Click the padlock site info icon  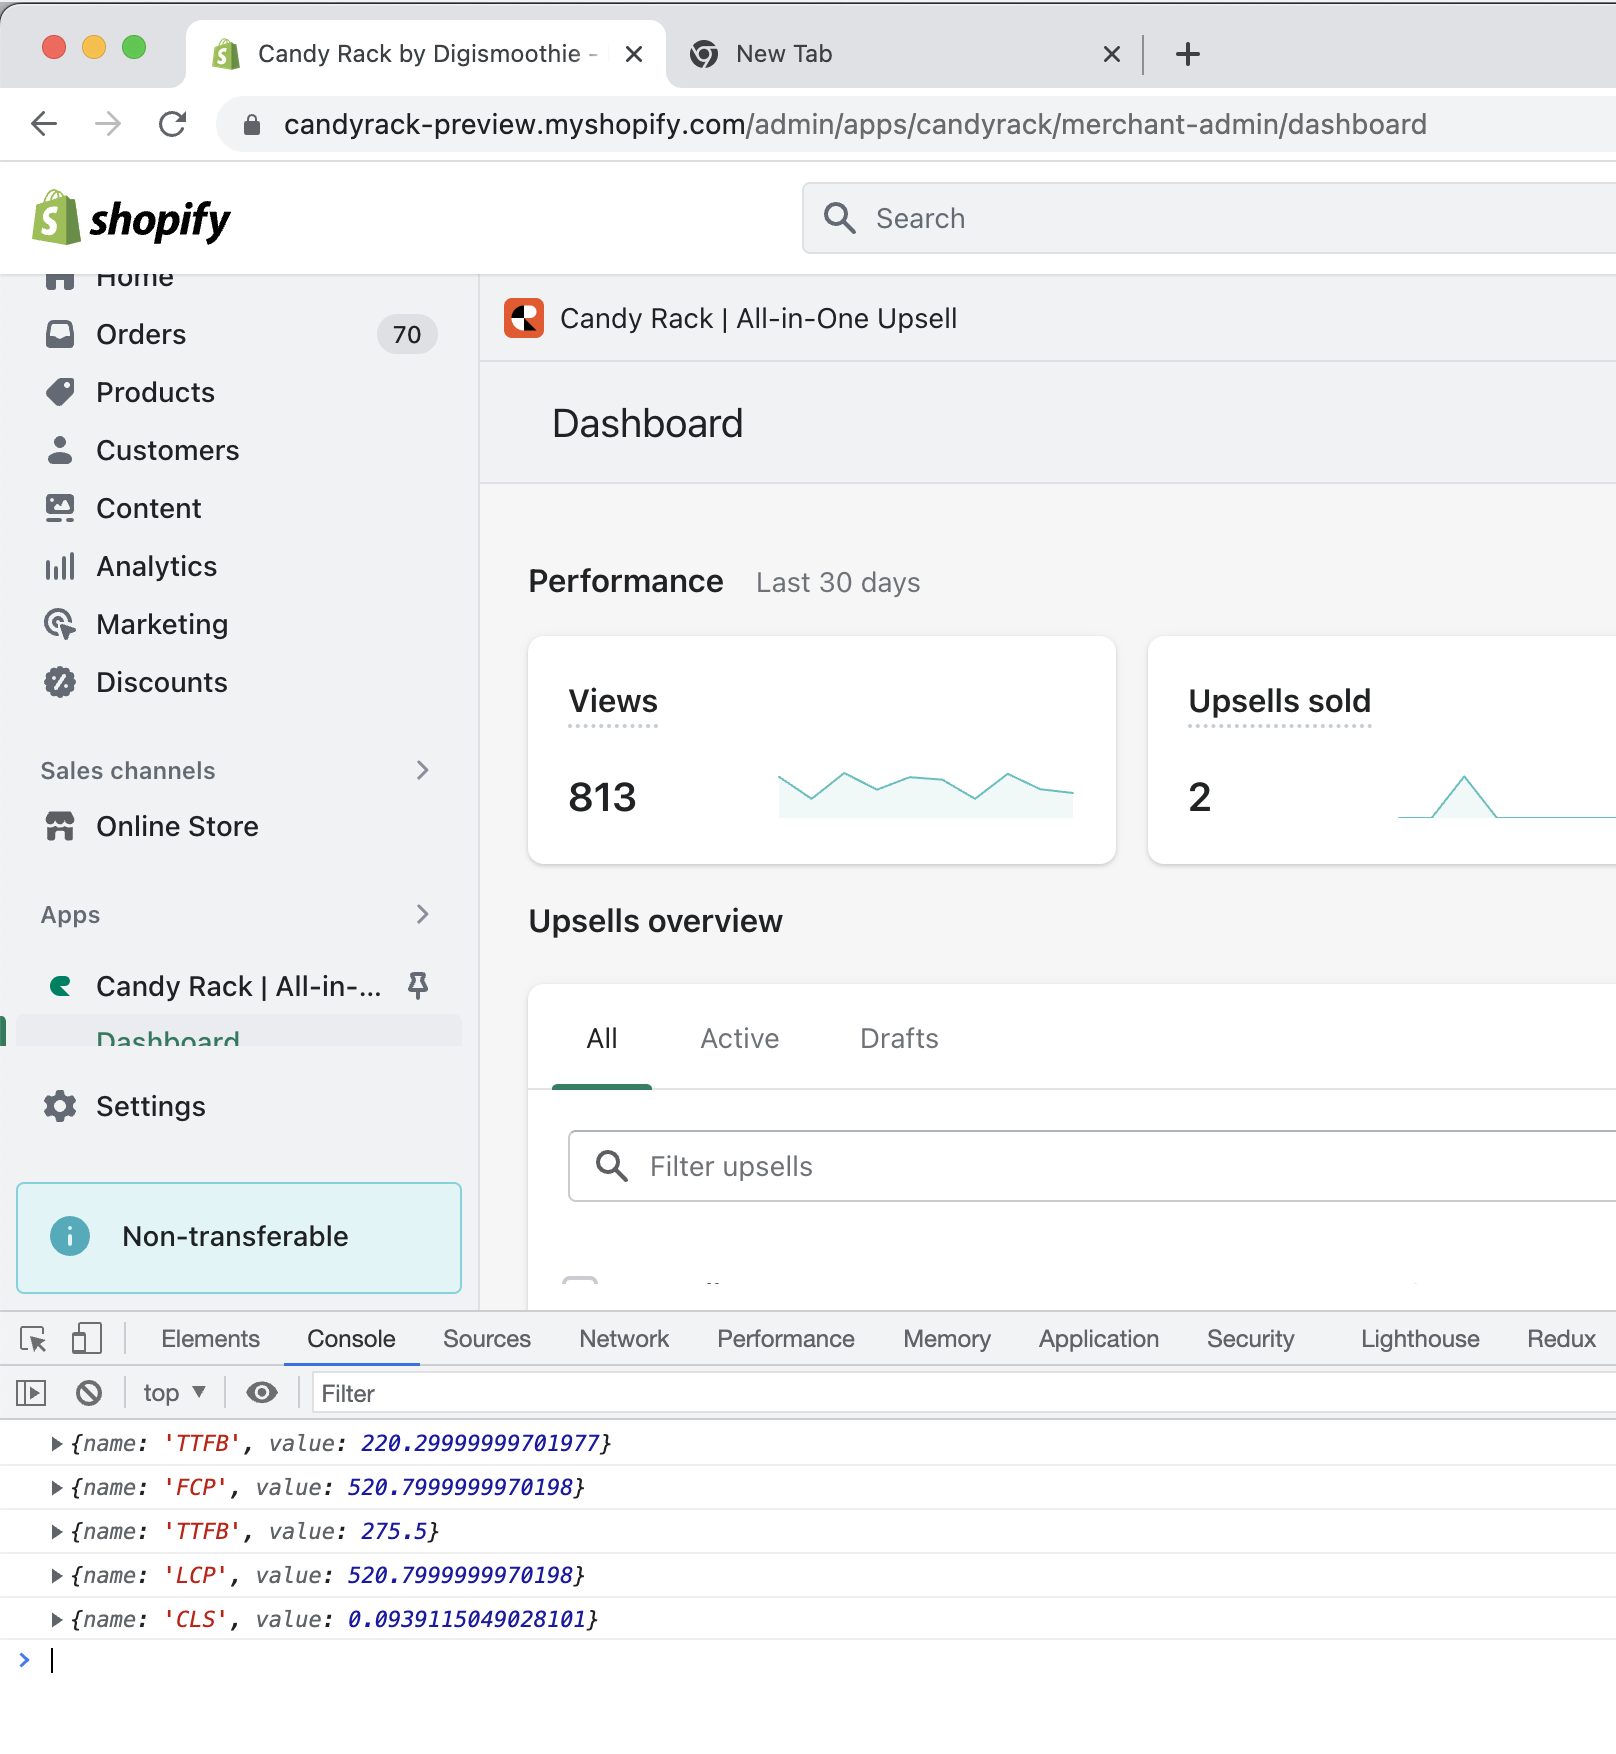(x=252, y=124)
